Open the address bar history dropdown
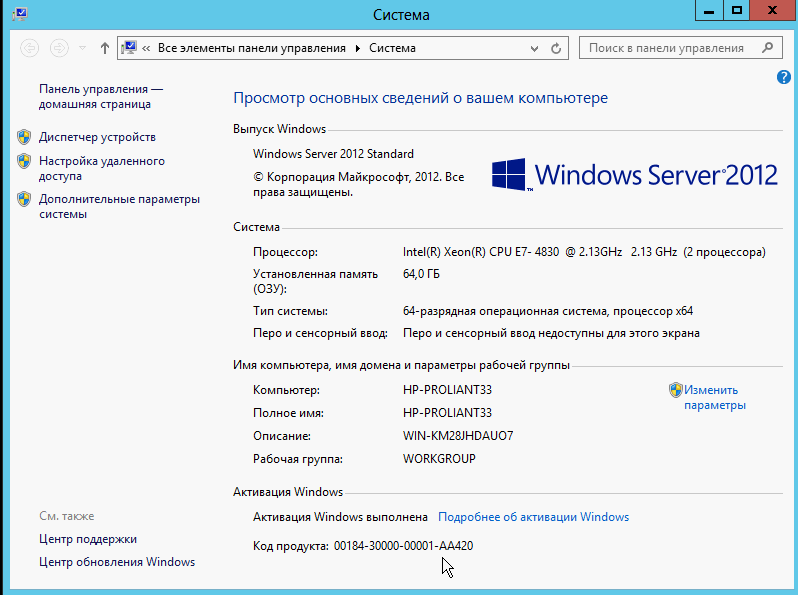Screen dimensions: 798x595 (533, 48)
